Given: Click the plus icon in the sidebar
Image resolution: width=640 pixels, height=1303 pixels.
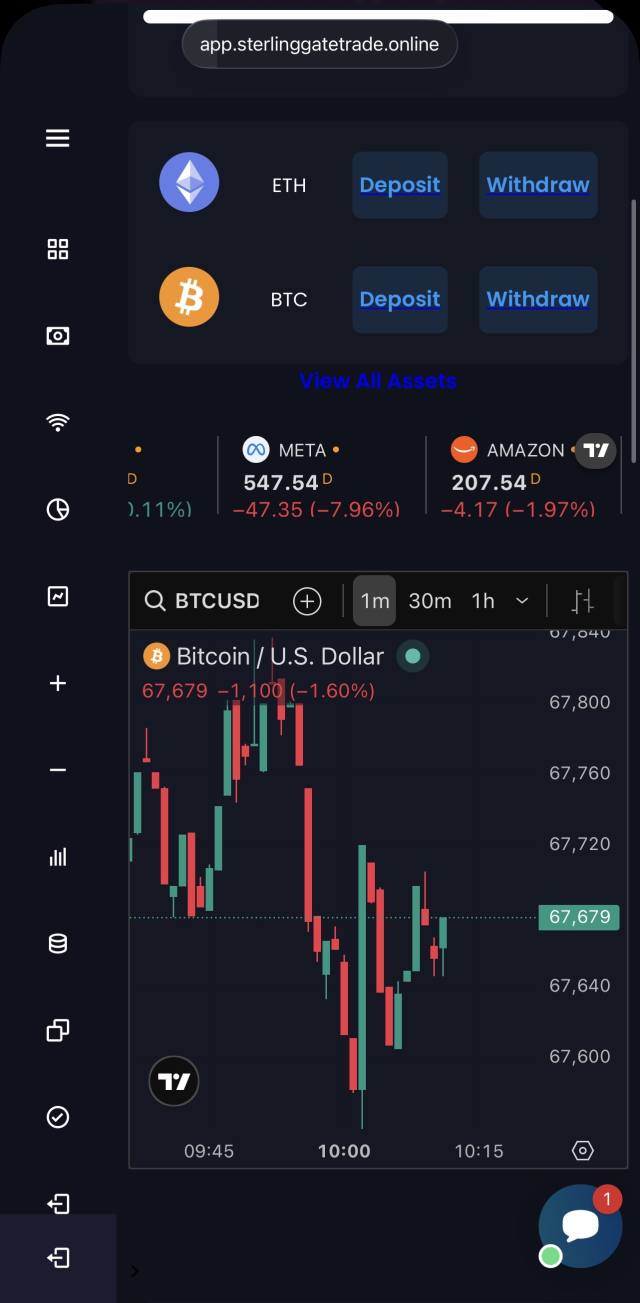Looking at the screenshot, I should [58, 683].
